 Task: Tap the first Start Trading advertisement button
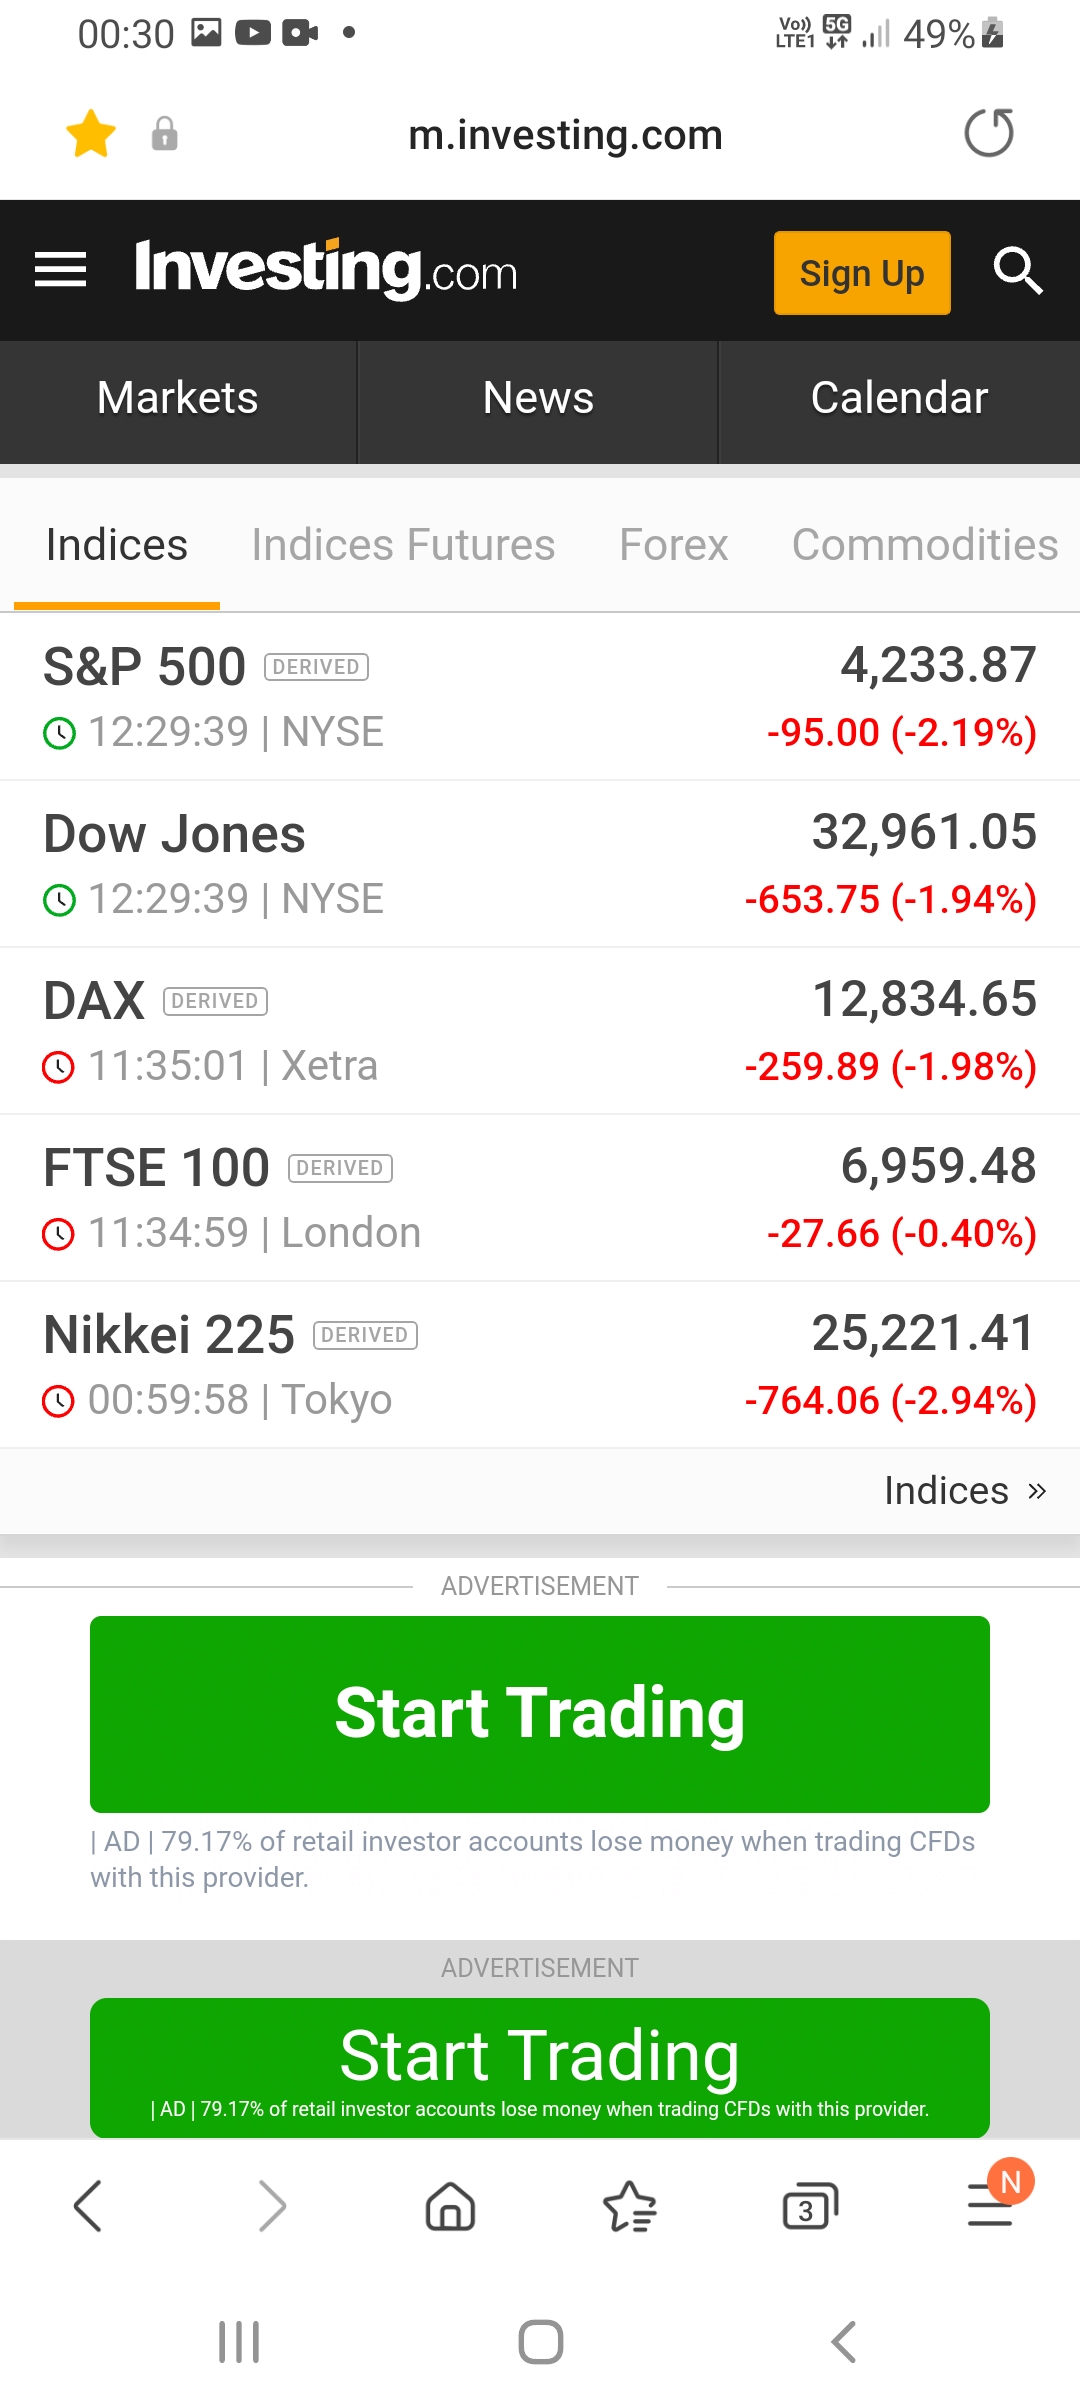pos(540,1714)
